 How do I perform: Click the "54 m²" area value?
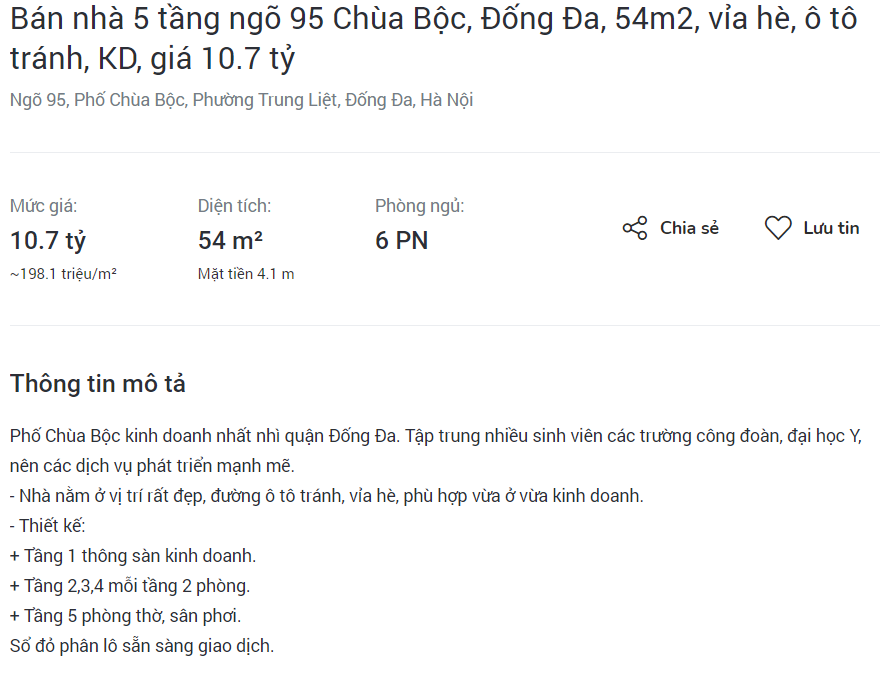pyautogui.click(x=230, y=241)
